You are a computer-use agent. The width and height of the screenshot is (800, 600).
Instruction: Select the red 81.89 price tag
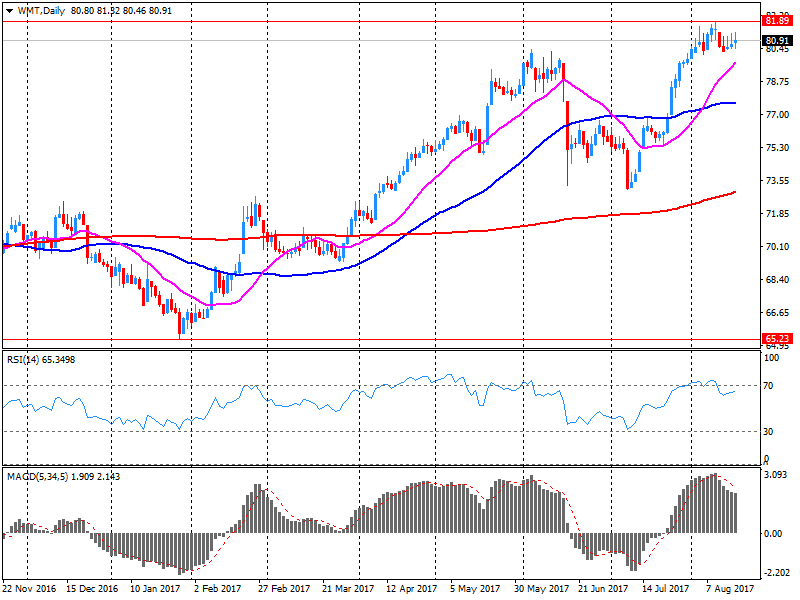[777, 20]
